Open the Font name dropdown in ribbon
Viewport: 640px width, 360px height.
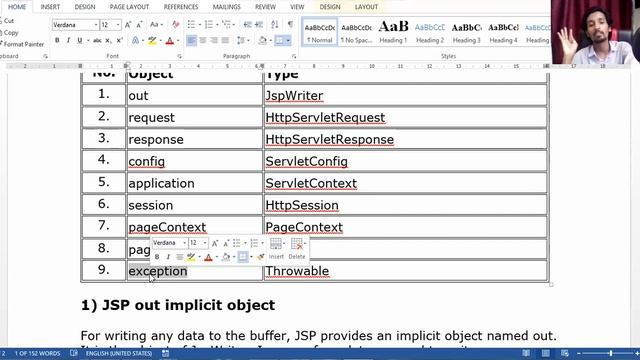(96, 25)
